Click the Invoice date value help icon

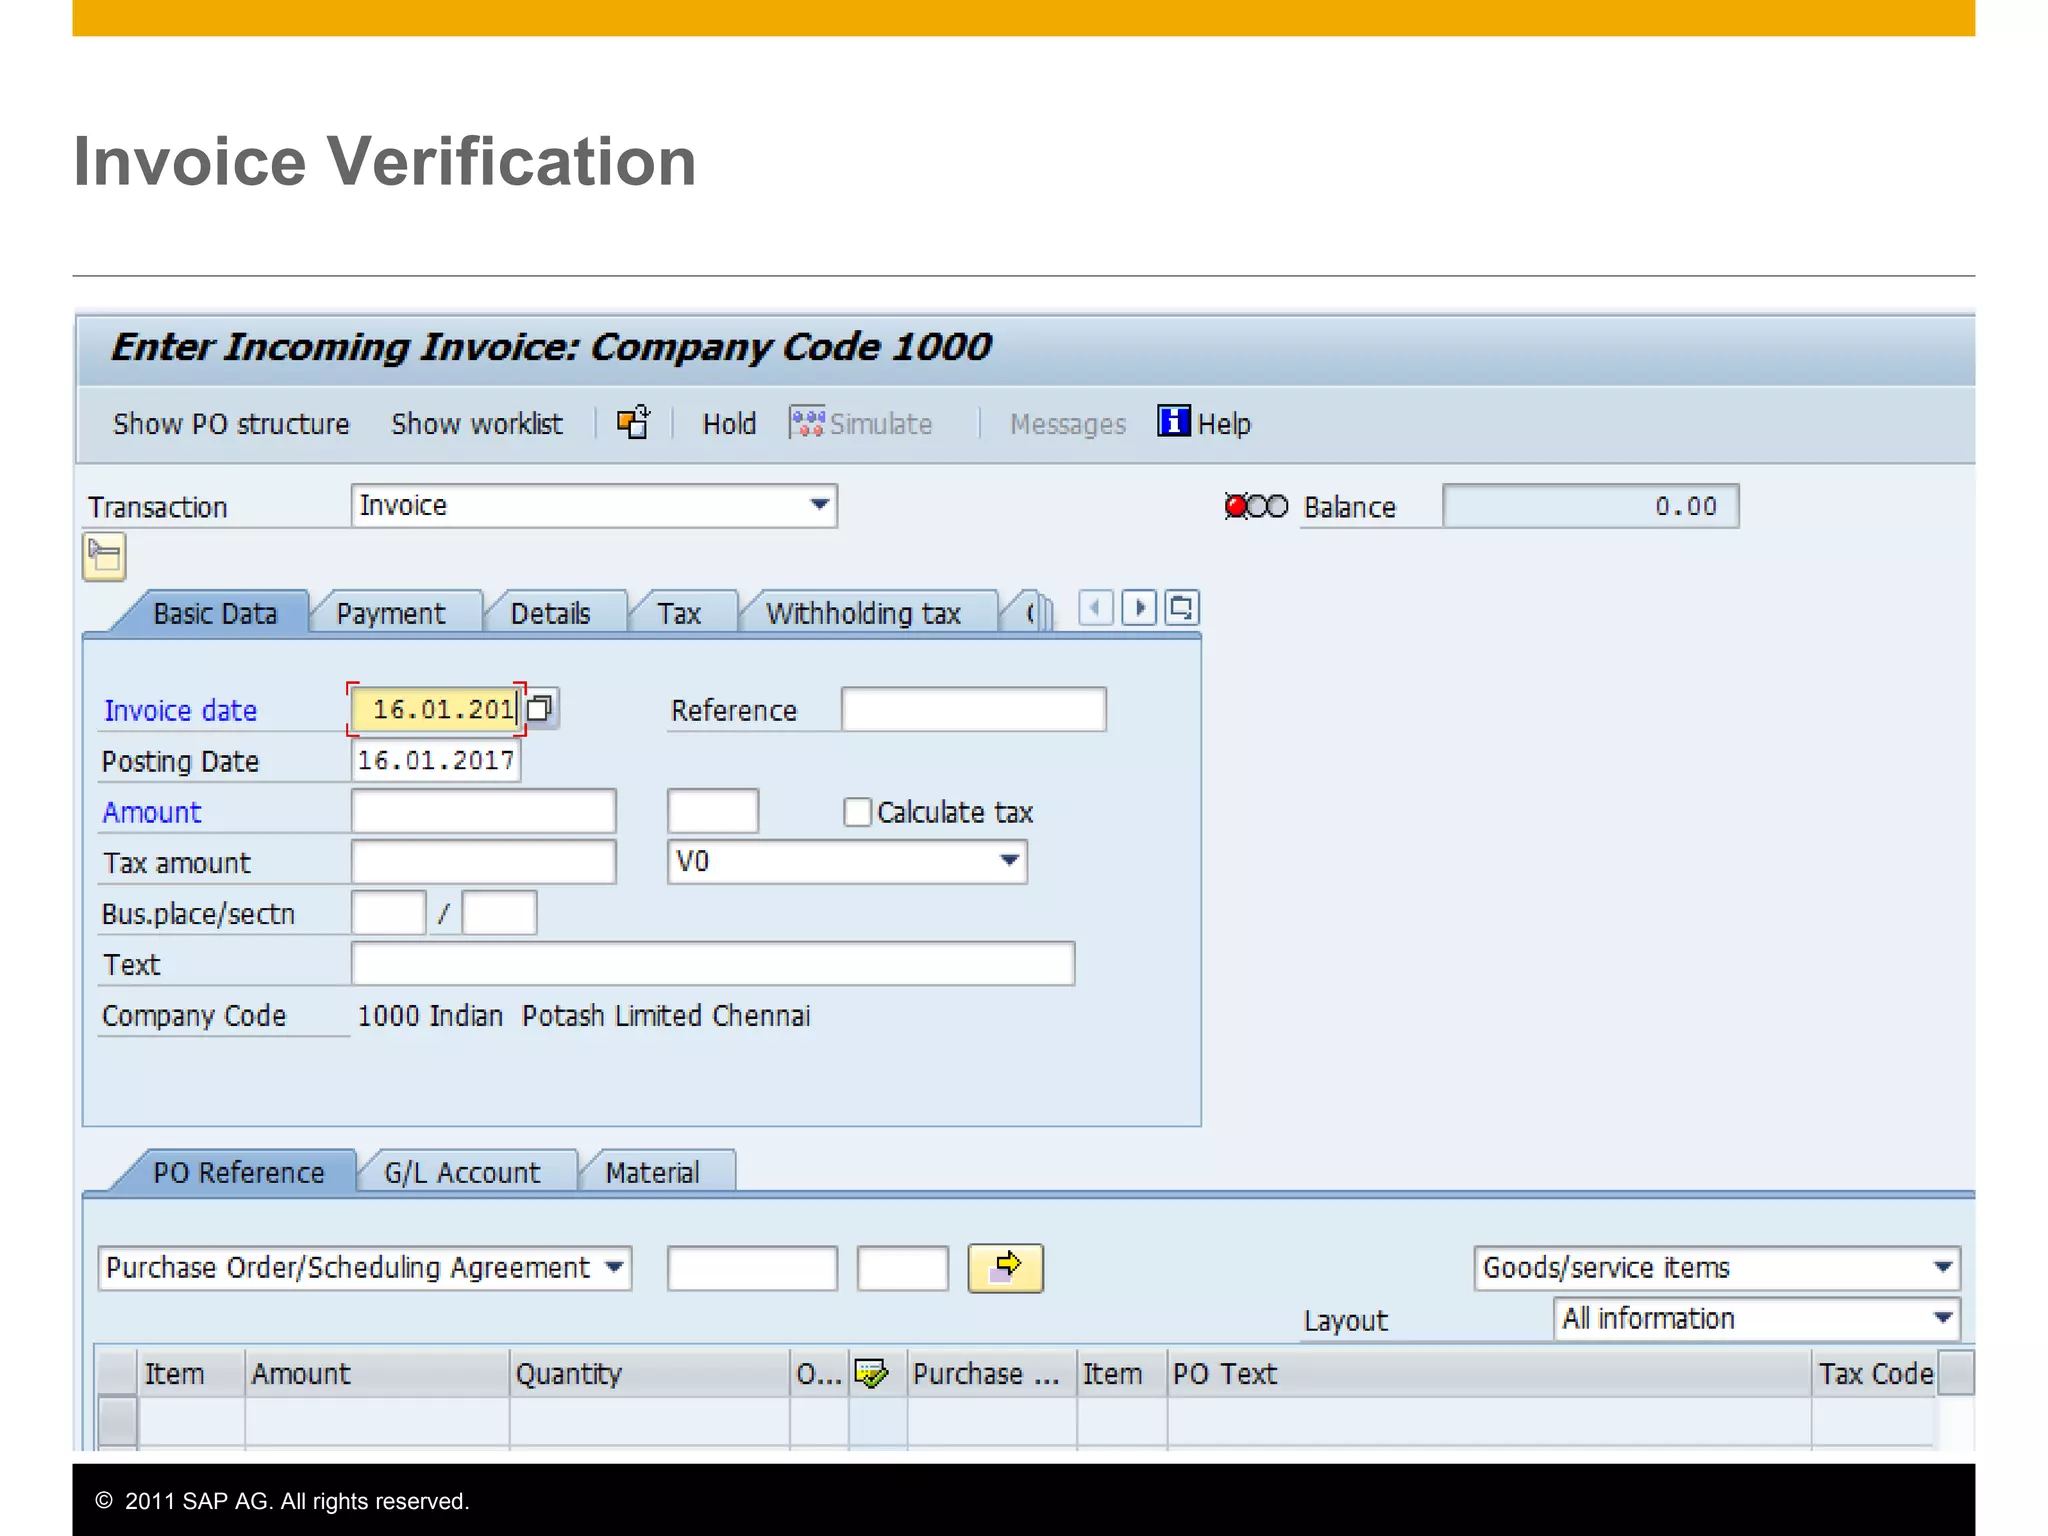pyautogui.click(x=540, y=708)
